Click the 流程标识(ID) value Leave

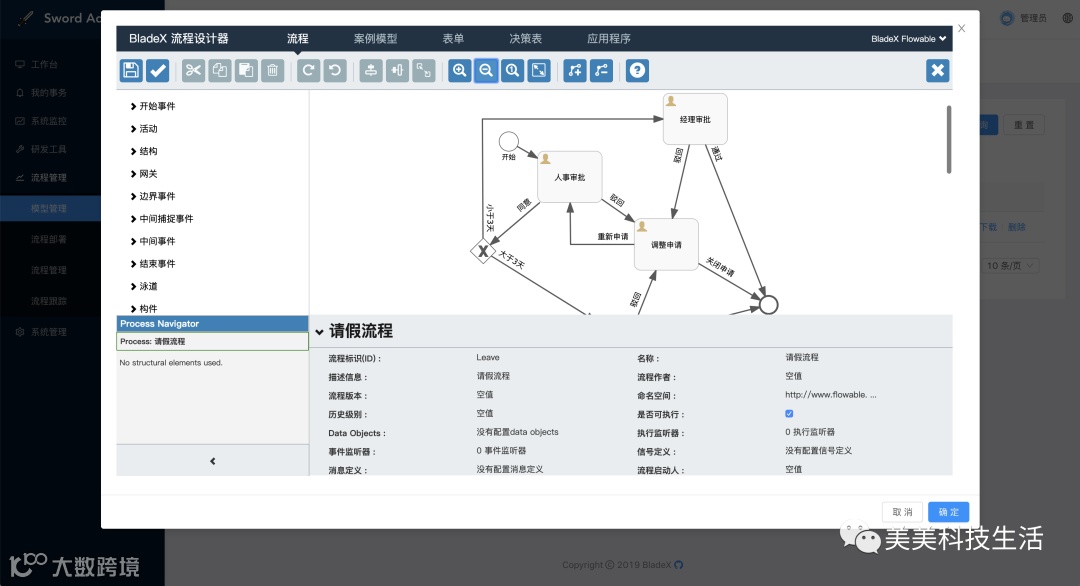click(488, 357)
